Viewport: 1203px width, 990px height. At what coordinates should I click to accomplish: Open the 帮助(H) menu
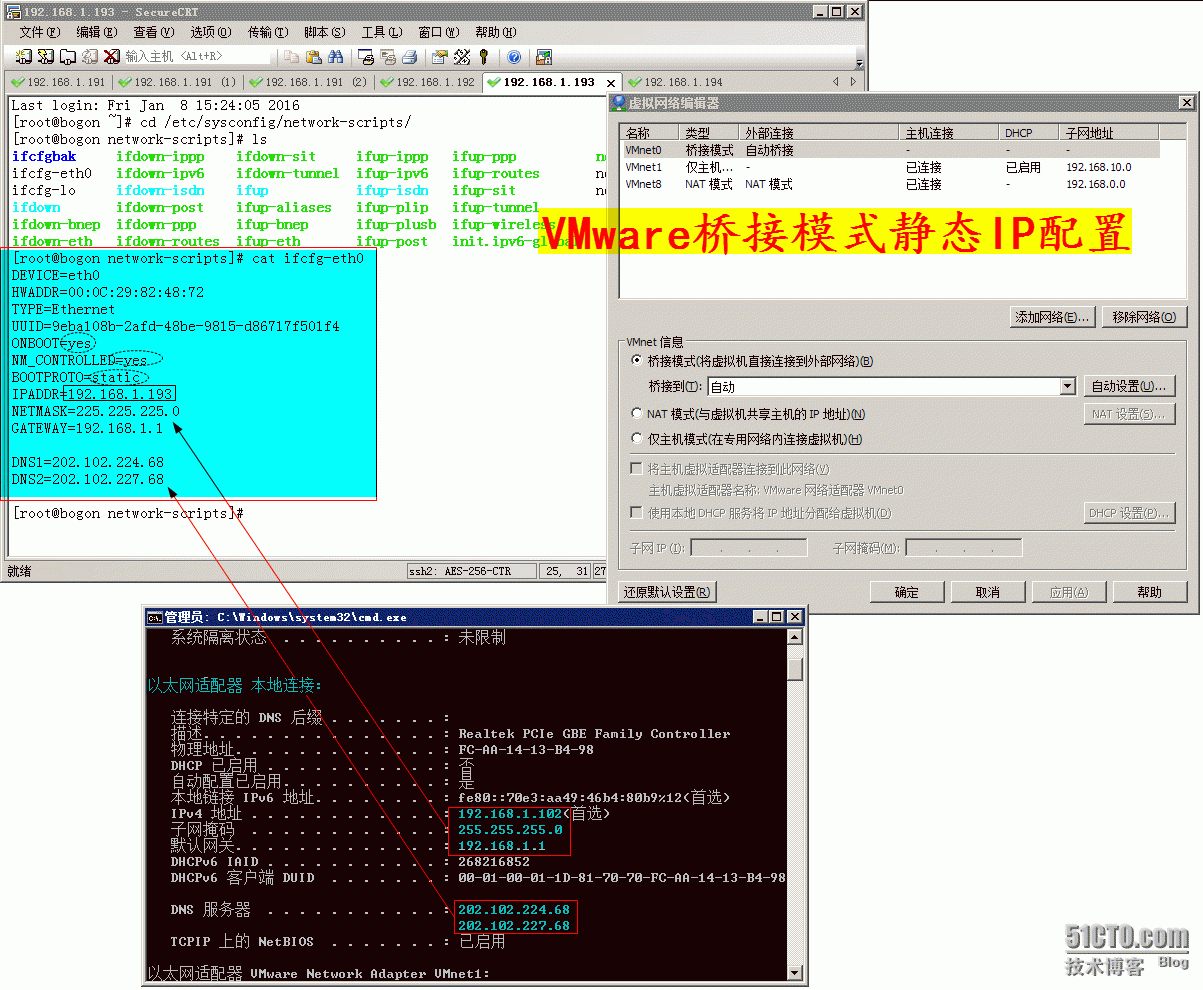click(x=496, y=32)
